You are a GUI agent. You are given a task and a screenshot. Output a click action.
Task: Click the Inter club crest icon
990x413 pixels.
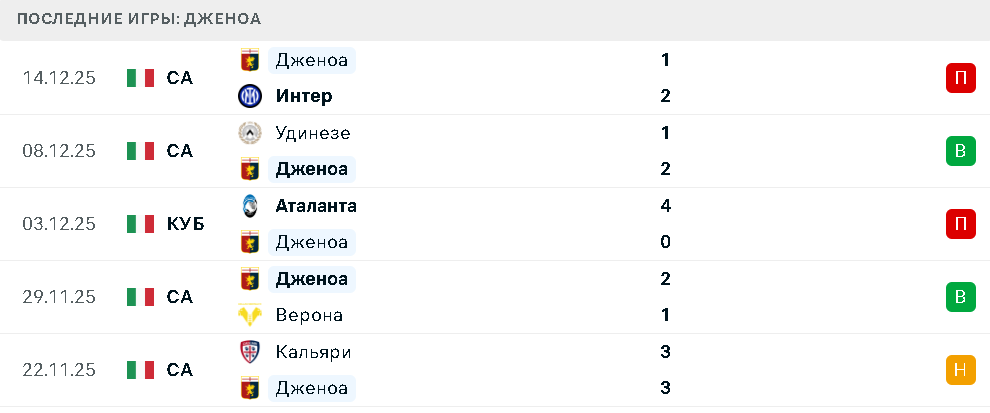249,96
